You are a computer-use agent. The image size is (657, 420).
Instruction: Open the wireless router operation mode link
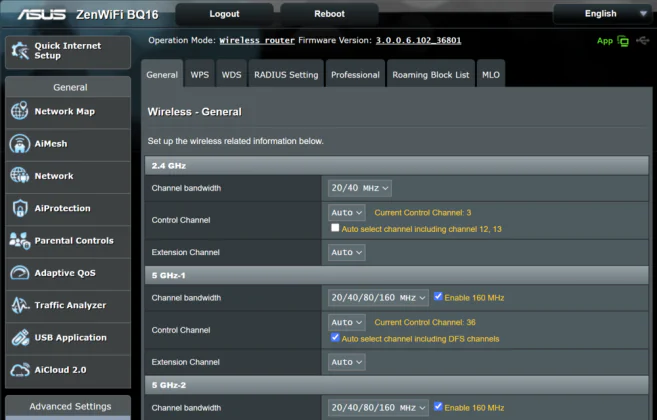tap(257, 41)
